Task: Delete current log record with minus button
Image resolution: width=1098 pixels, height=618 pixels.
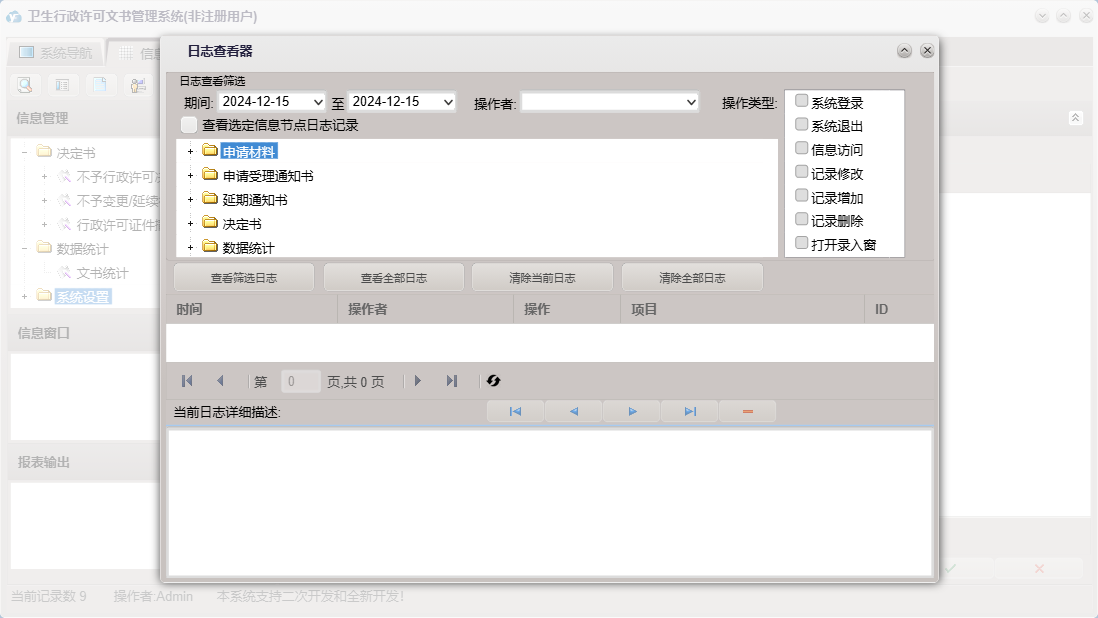Action: (x=747, y=412)
